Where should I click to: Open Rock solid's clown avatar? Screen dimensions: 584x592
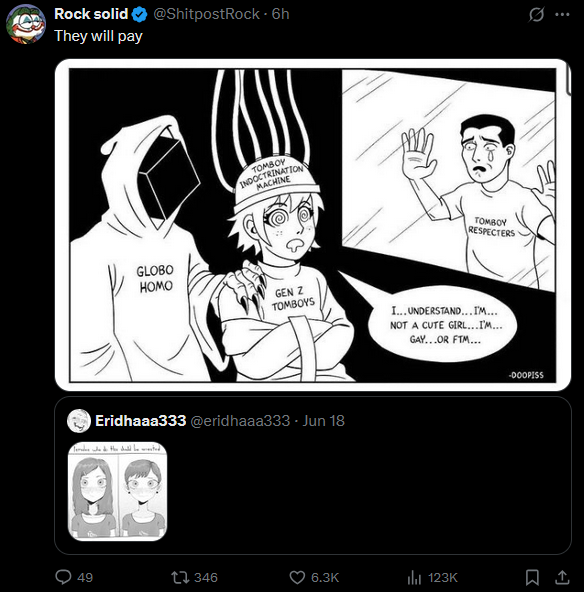pyautogui.click(x=26, y=24)
